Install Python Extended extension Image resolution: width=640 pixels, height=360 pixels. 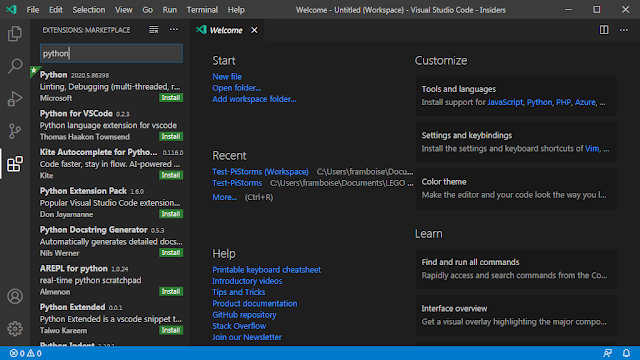pyautogui.click(x=171, y=331)
